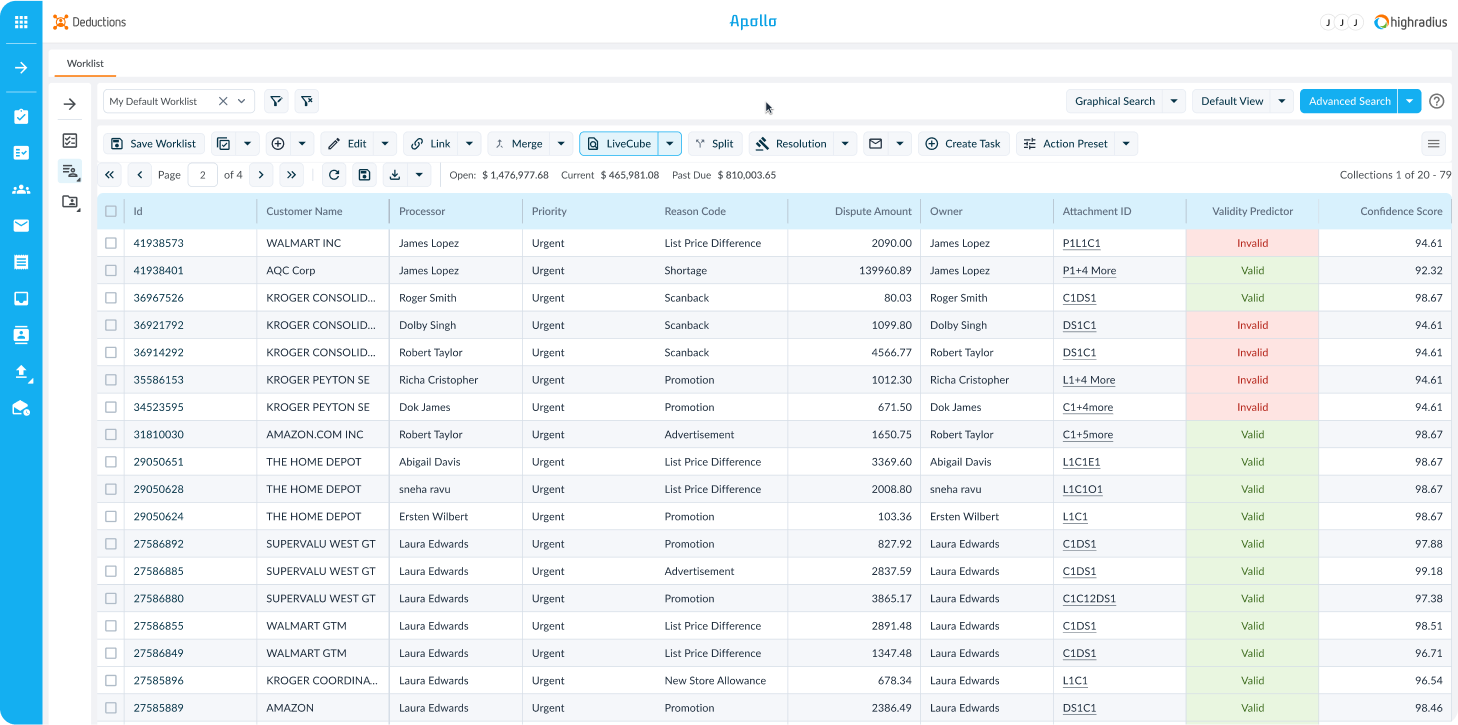Select checkbox for row 35586153
This screenshot has width=1458, height=725.
click(111, 380)
